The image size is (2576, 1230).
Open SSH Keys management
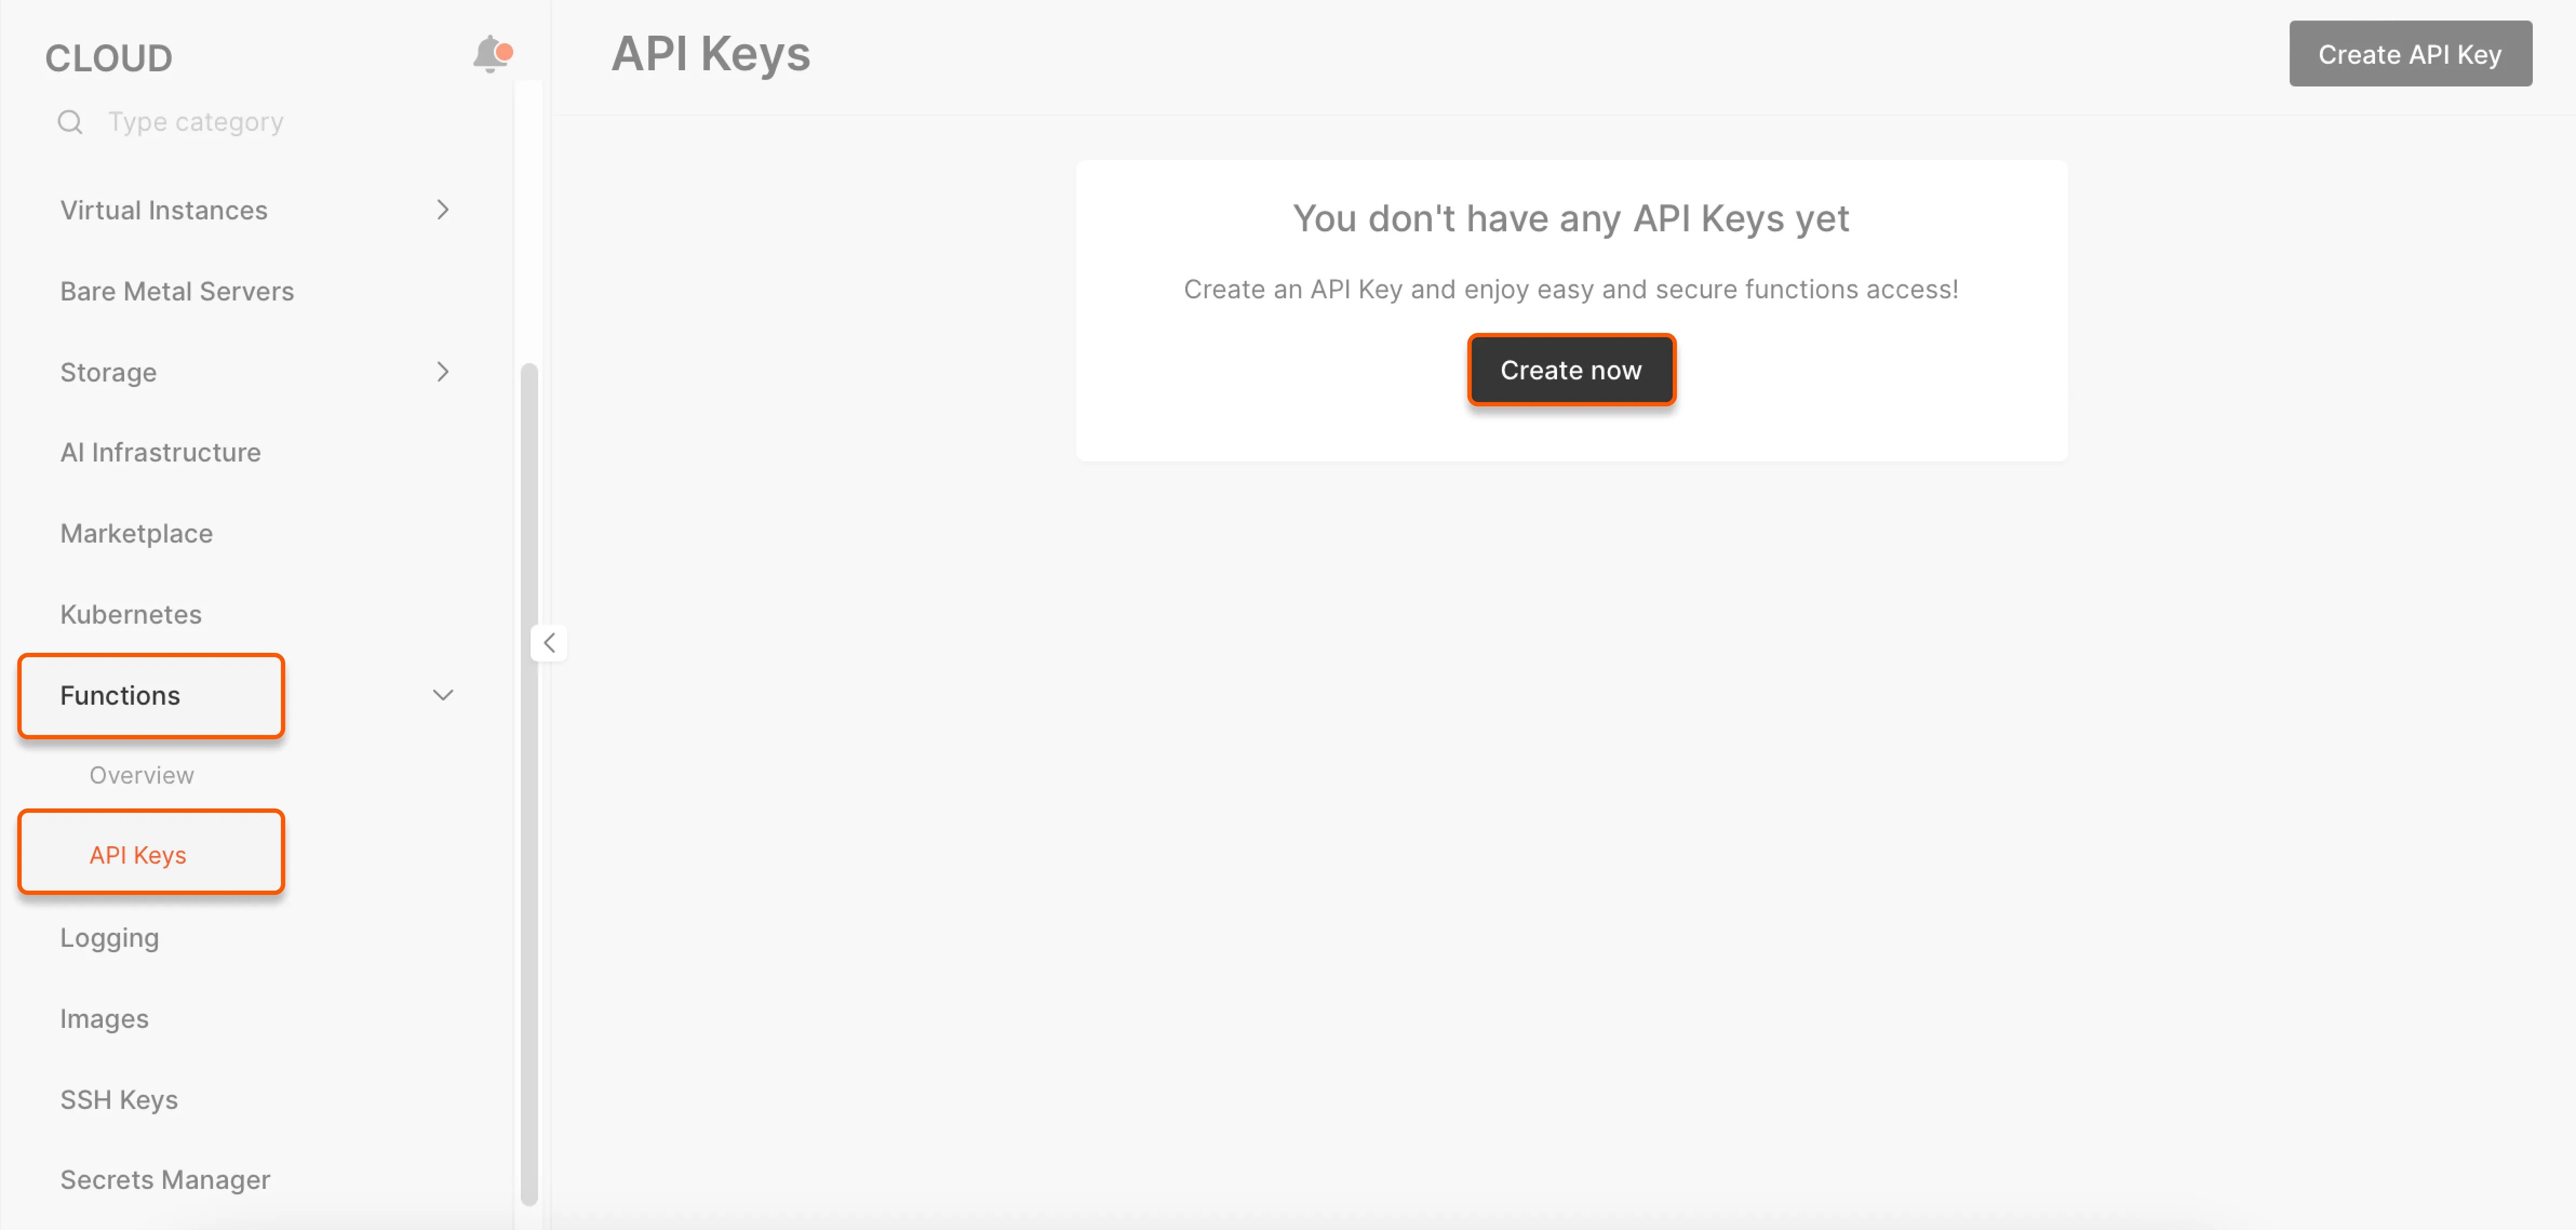point(118,1099)
